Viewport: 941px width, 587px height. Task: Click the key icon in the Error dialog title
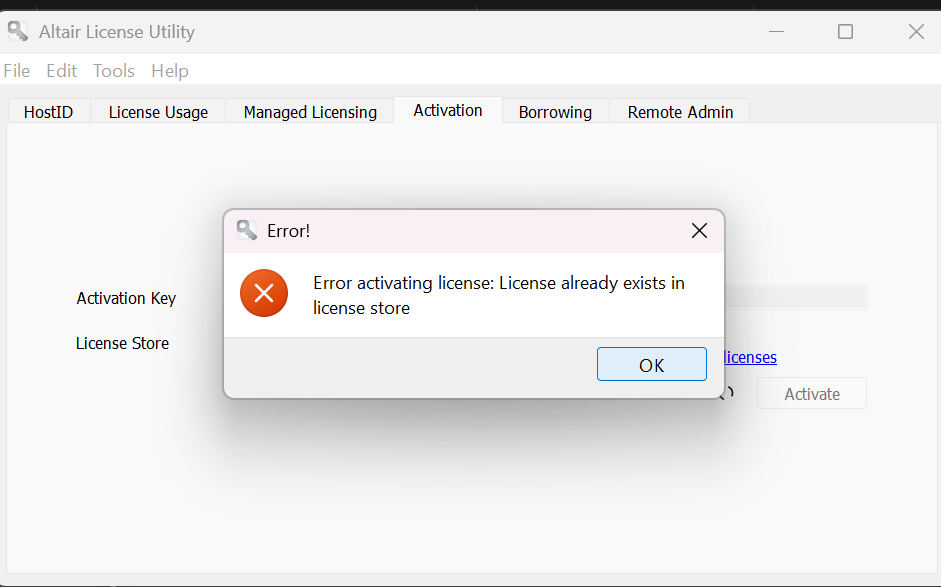pyautogui.click(x=246, y=230)
